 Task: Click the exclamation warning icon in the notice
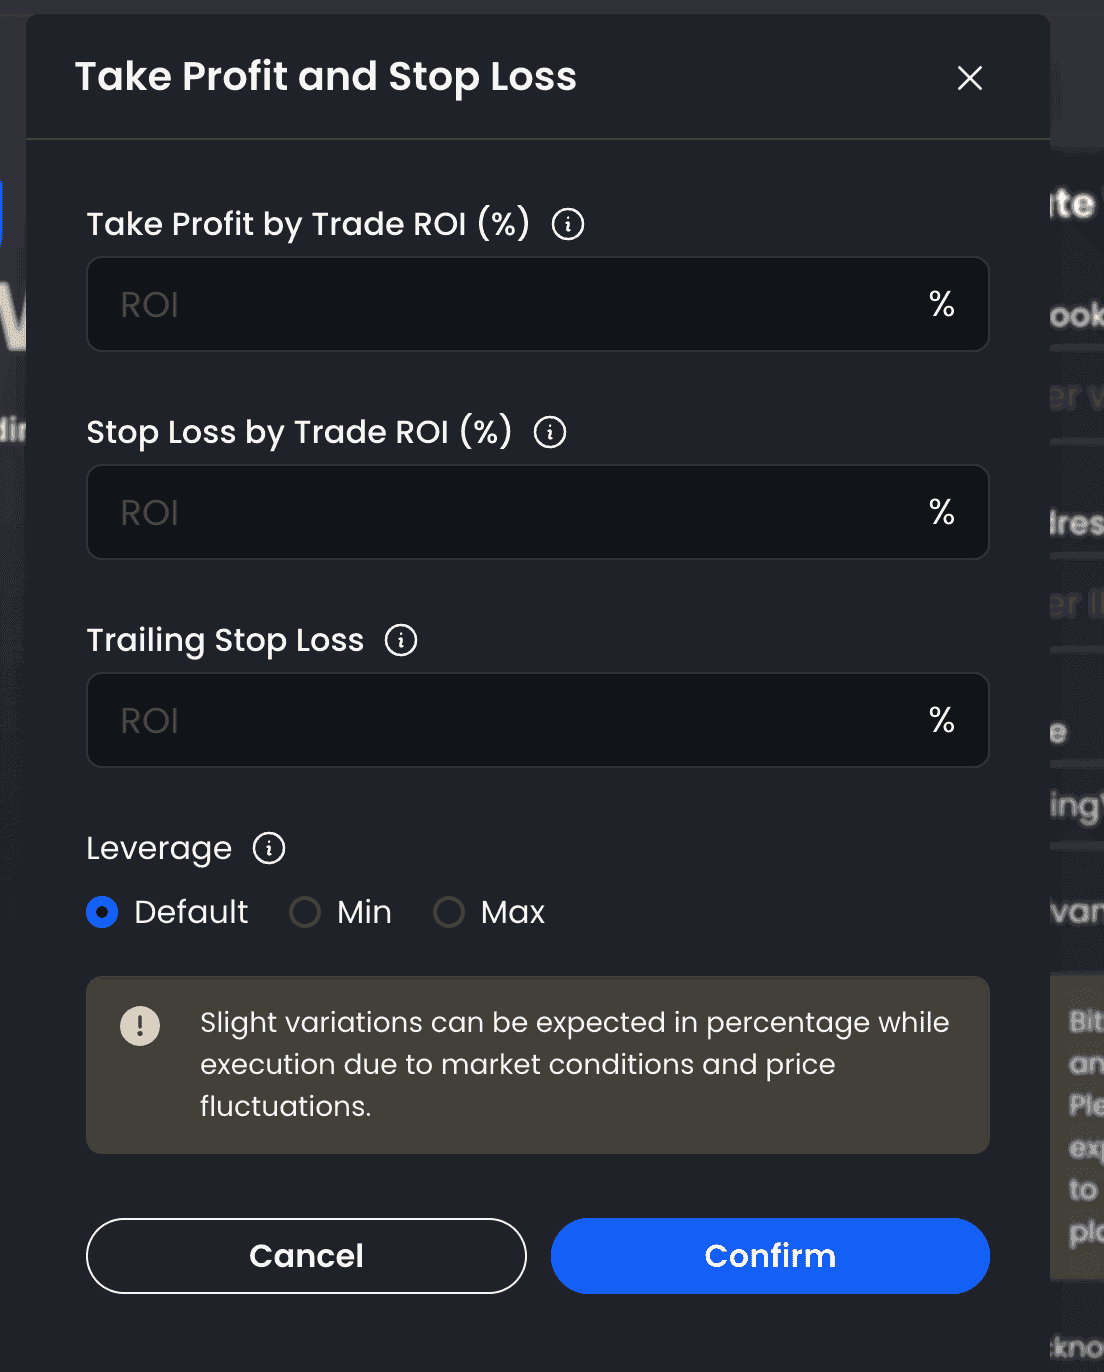coord(140,1026)
